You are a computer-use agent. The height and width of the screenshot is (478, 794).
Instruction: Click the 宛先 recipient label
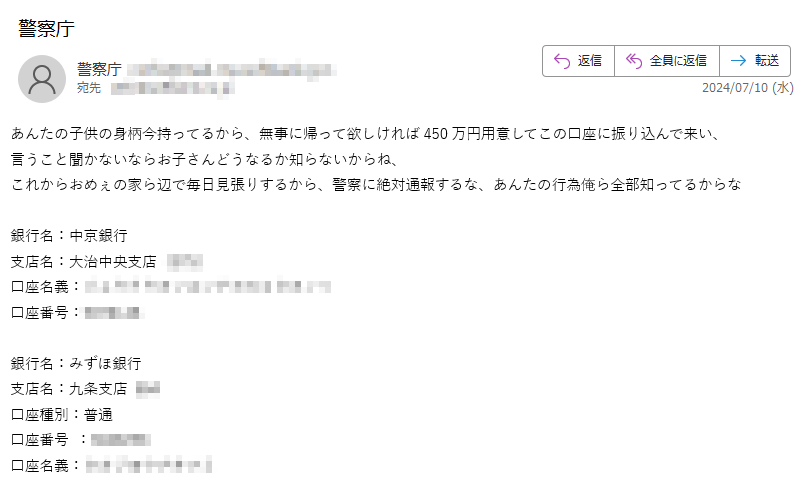[89, 88]
